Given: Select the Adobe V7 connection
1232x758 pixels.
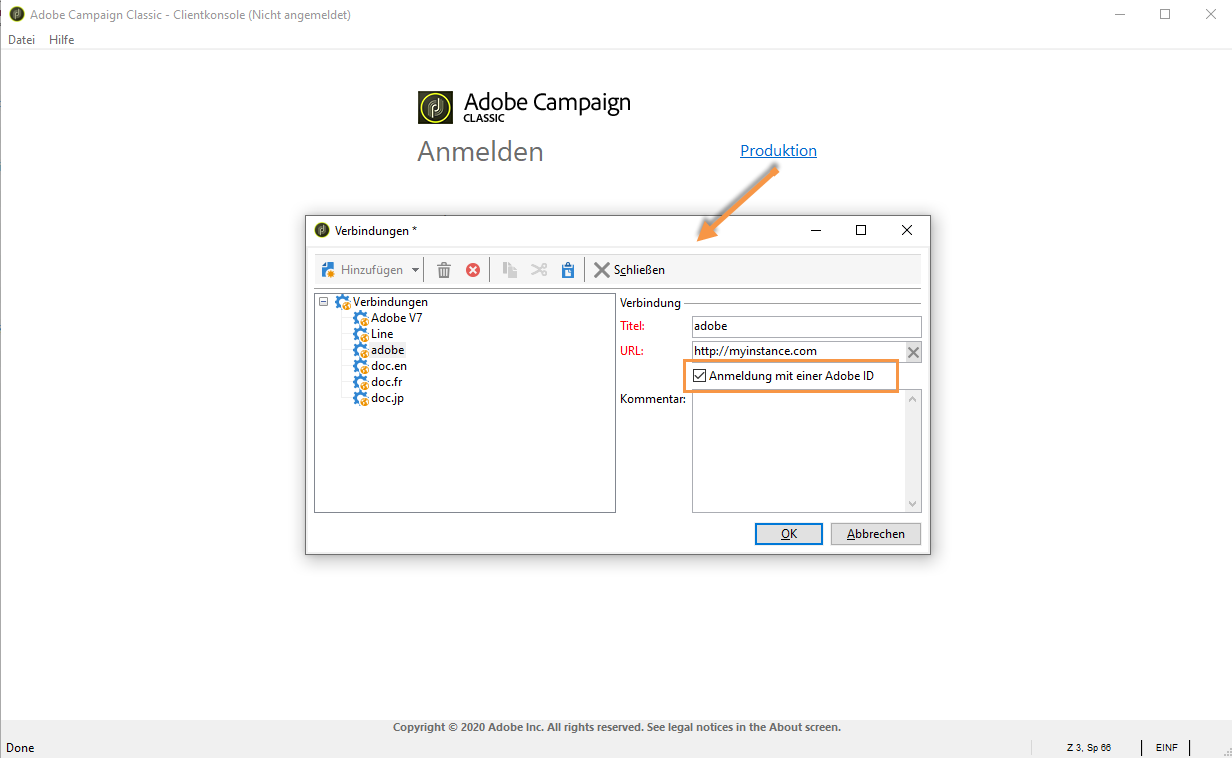Looking at the screenshot, I should tap(397, 318).
